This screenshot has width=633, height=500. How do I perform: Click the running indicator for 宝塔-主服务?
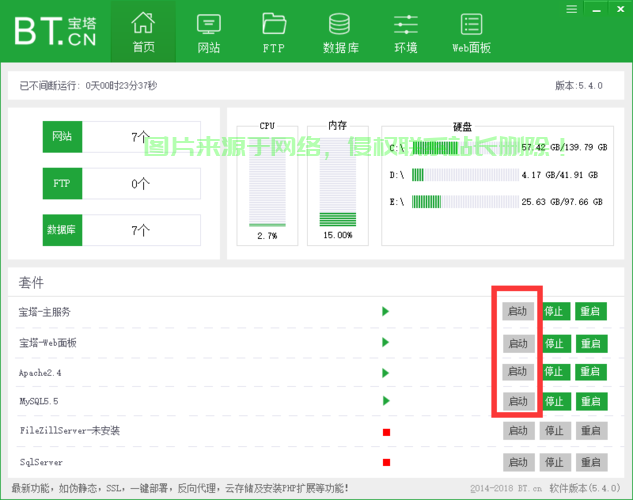click(x=386, y=312)
